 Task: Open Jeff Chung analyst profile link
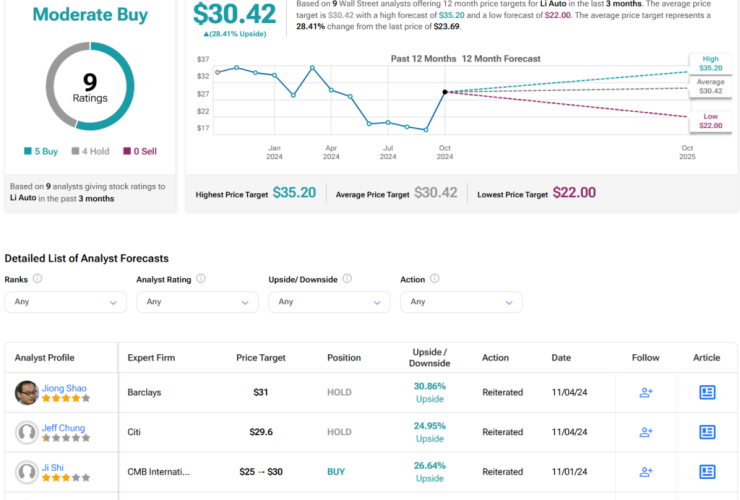coord(63,428)
